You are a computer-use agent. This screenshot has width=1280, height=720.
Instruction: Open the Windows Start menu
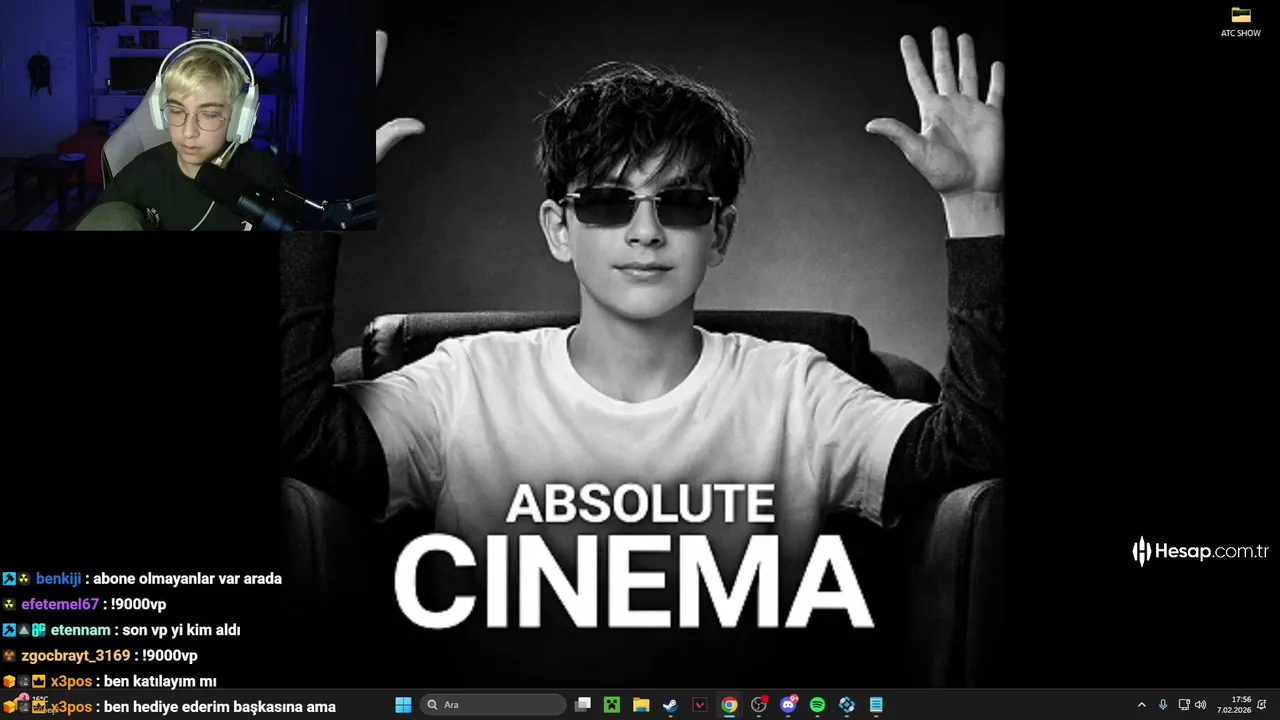[x=403, y=705]
